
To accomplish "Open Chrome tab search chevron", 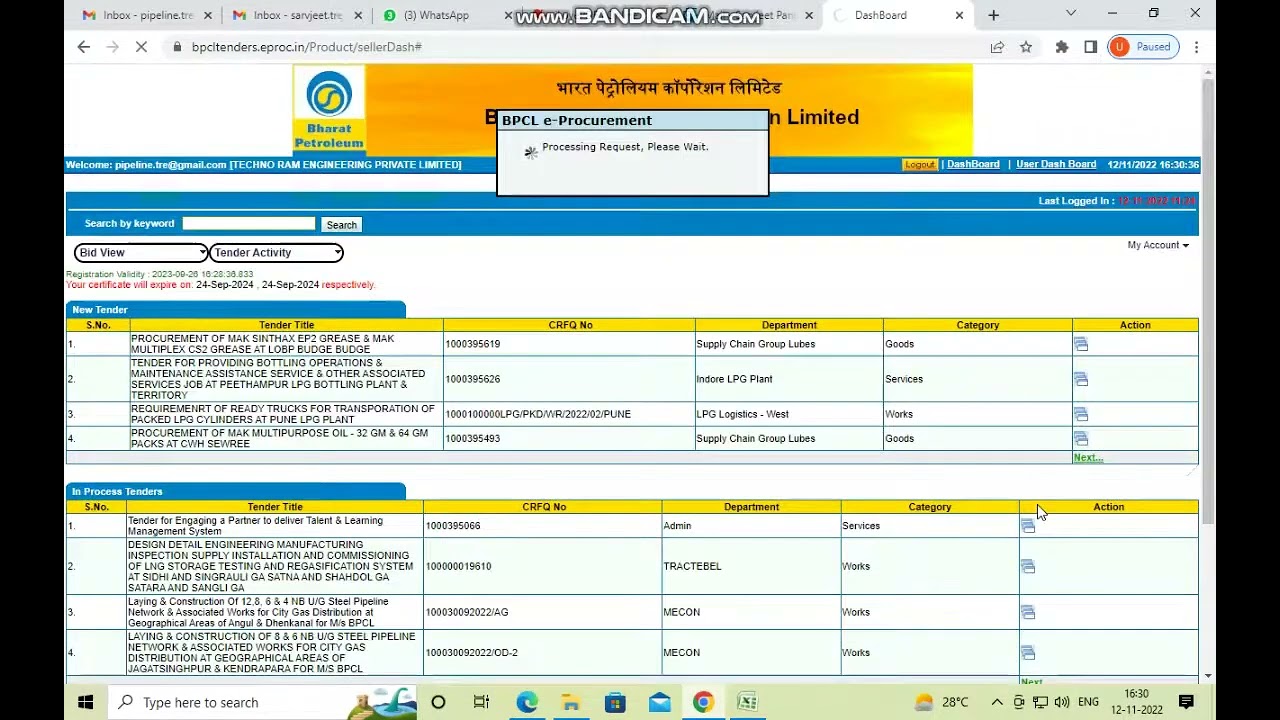I will click(1071, 14).
